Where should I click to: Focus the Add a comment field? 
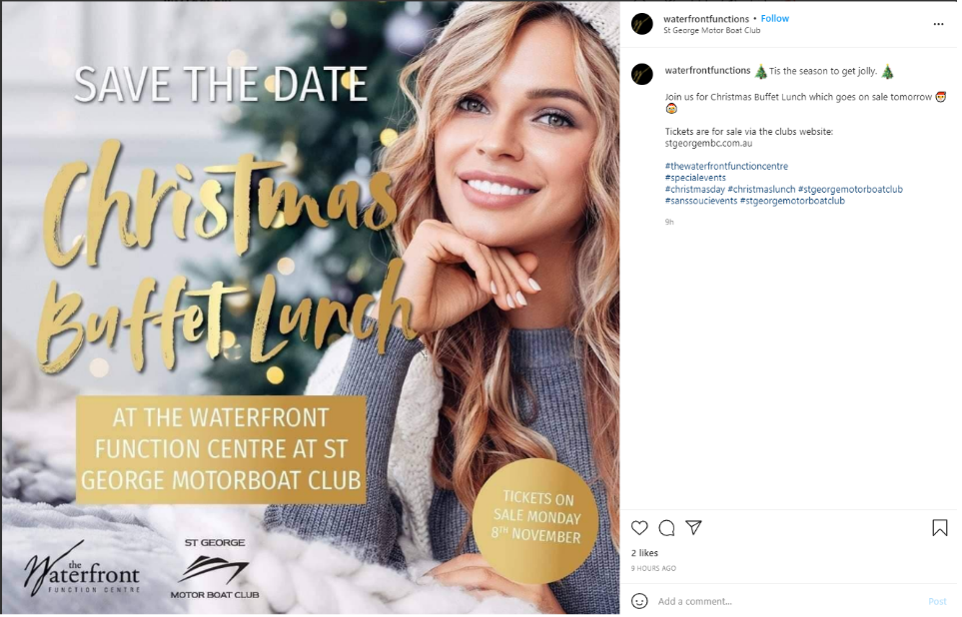(x=788, y=602)
